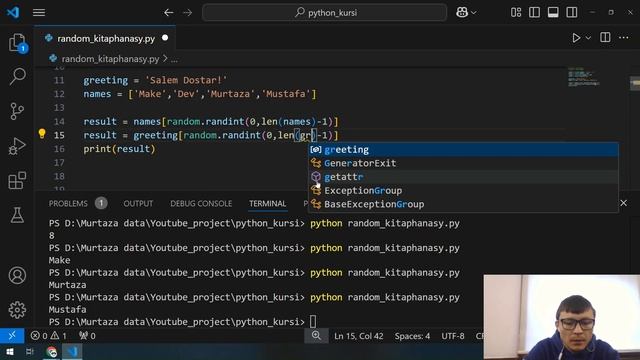Show code actions via lightbulb icon
640x360 pixels.
(x=42, y=133)
